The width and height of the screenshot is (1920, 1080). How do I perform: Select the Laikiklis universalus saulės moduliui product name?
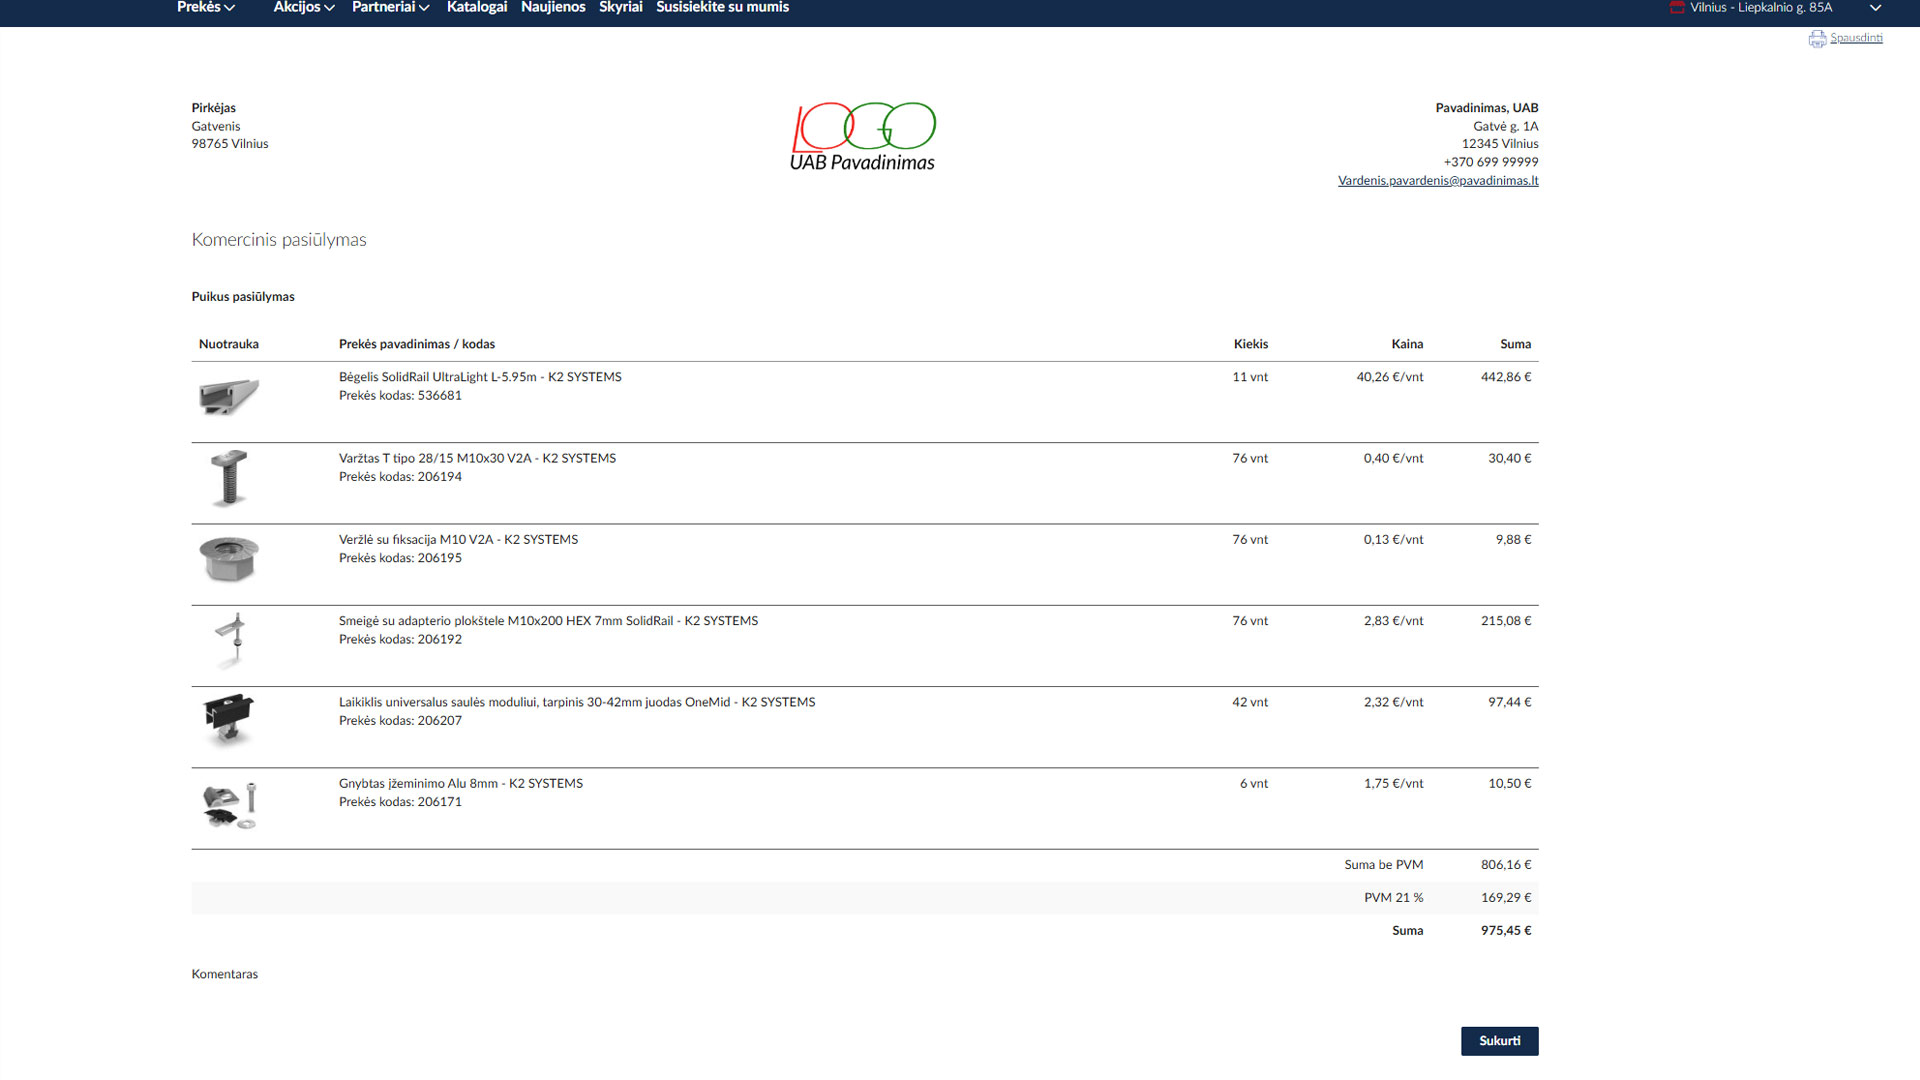coord(577,703)
